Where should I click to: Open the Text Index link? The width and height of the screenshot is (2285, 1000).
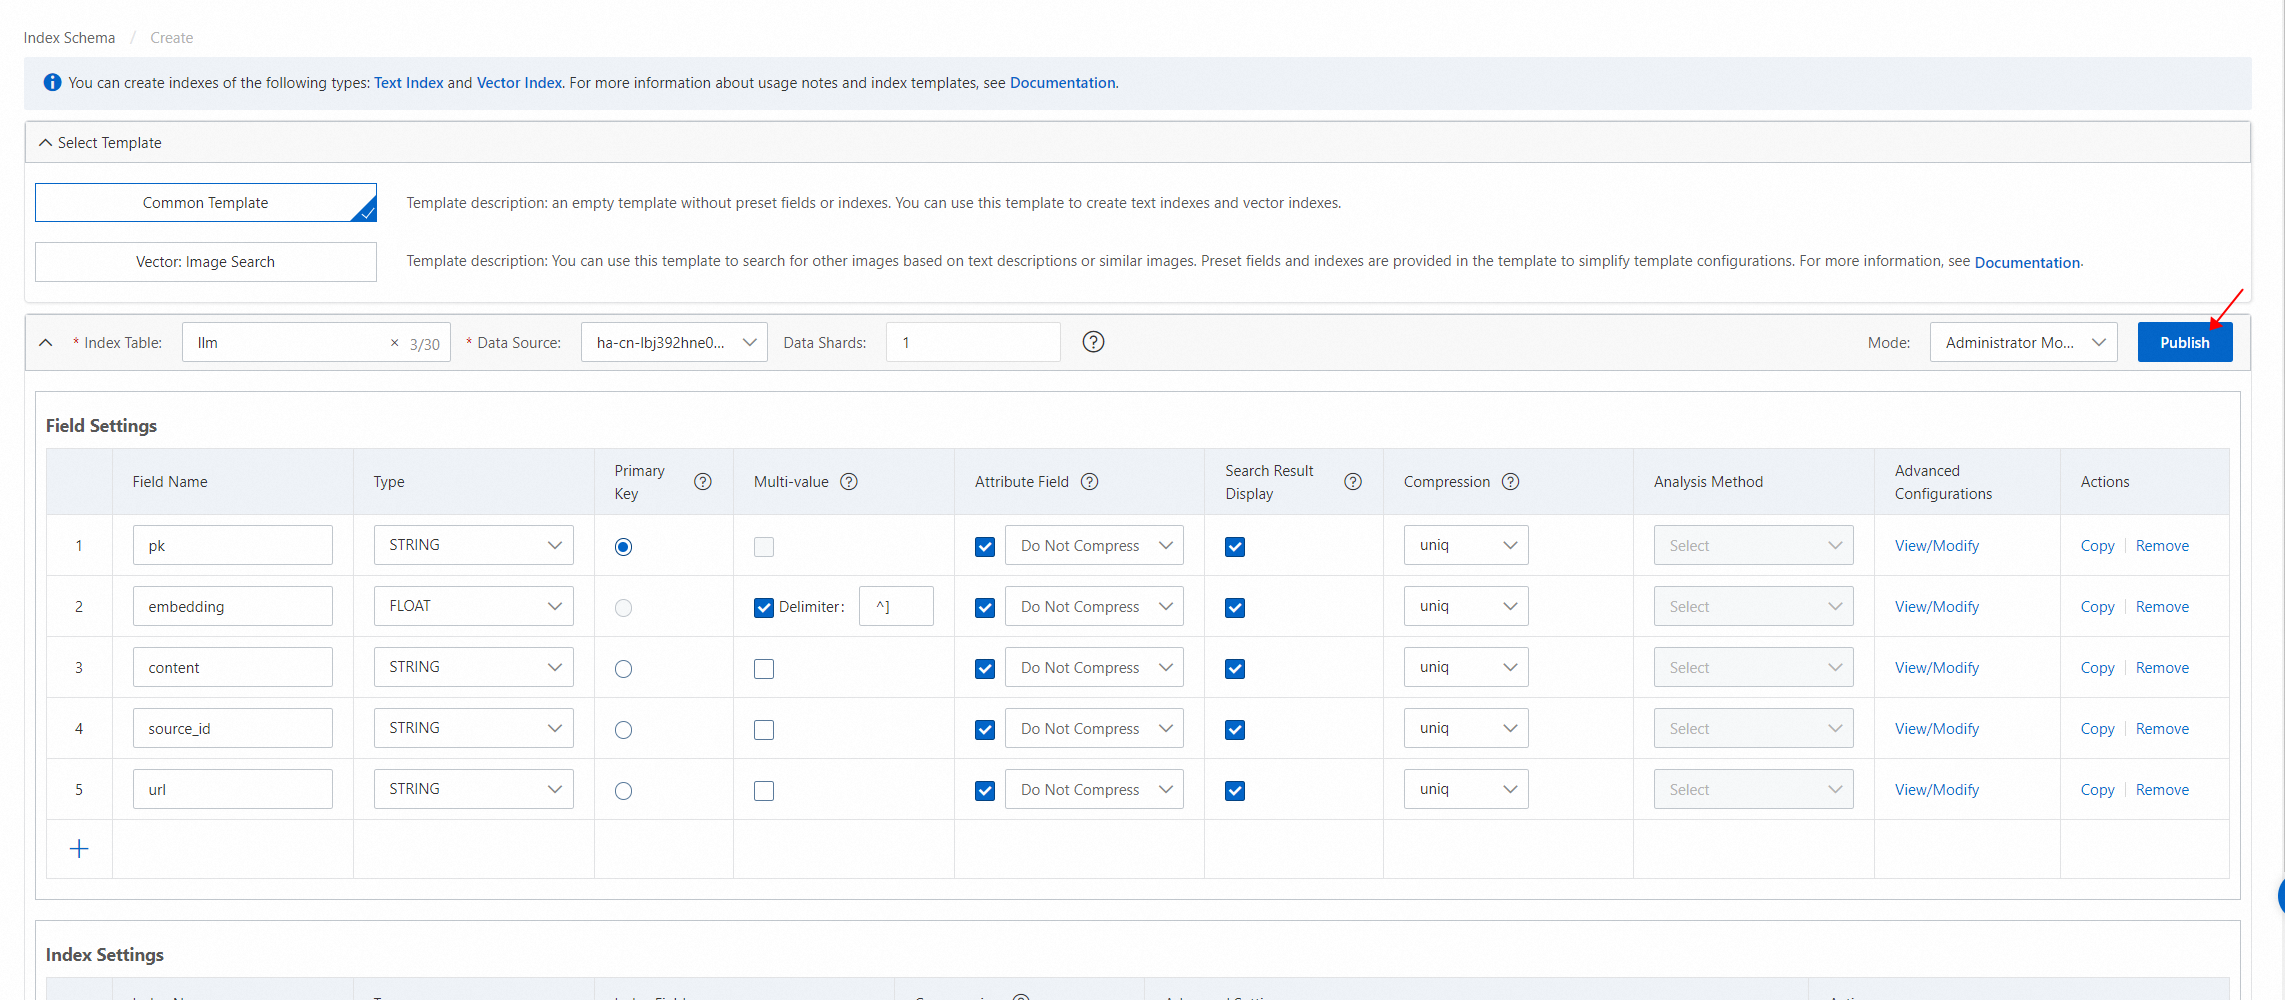(409, 83)
